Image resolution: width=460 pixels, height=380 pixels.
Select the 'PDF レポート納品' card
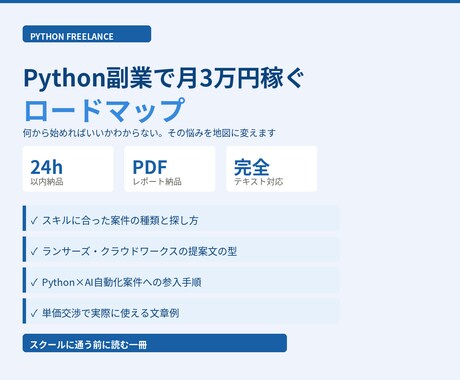tap(170, 169)
